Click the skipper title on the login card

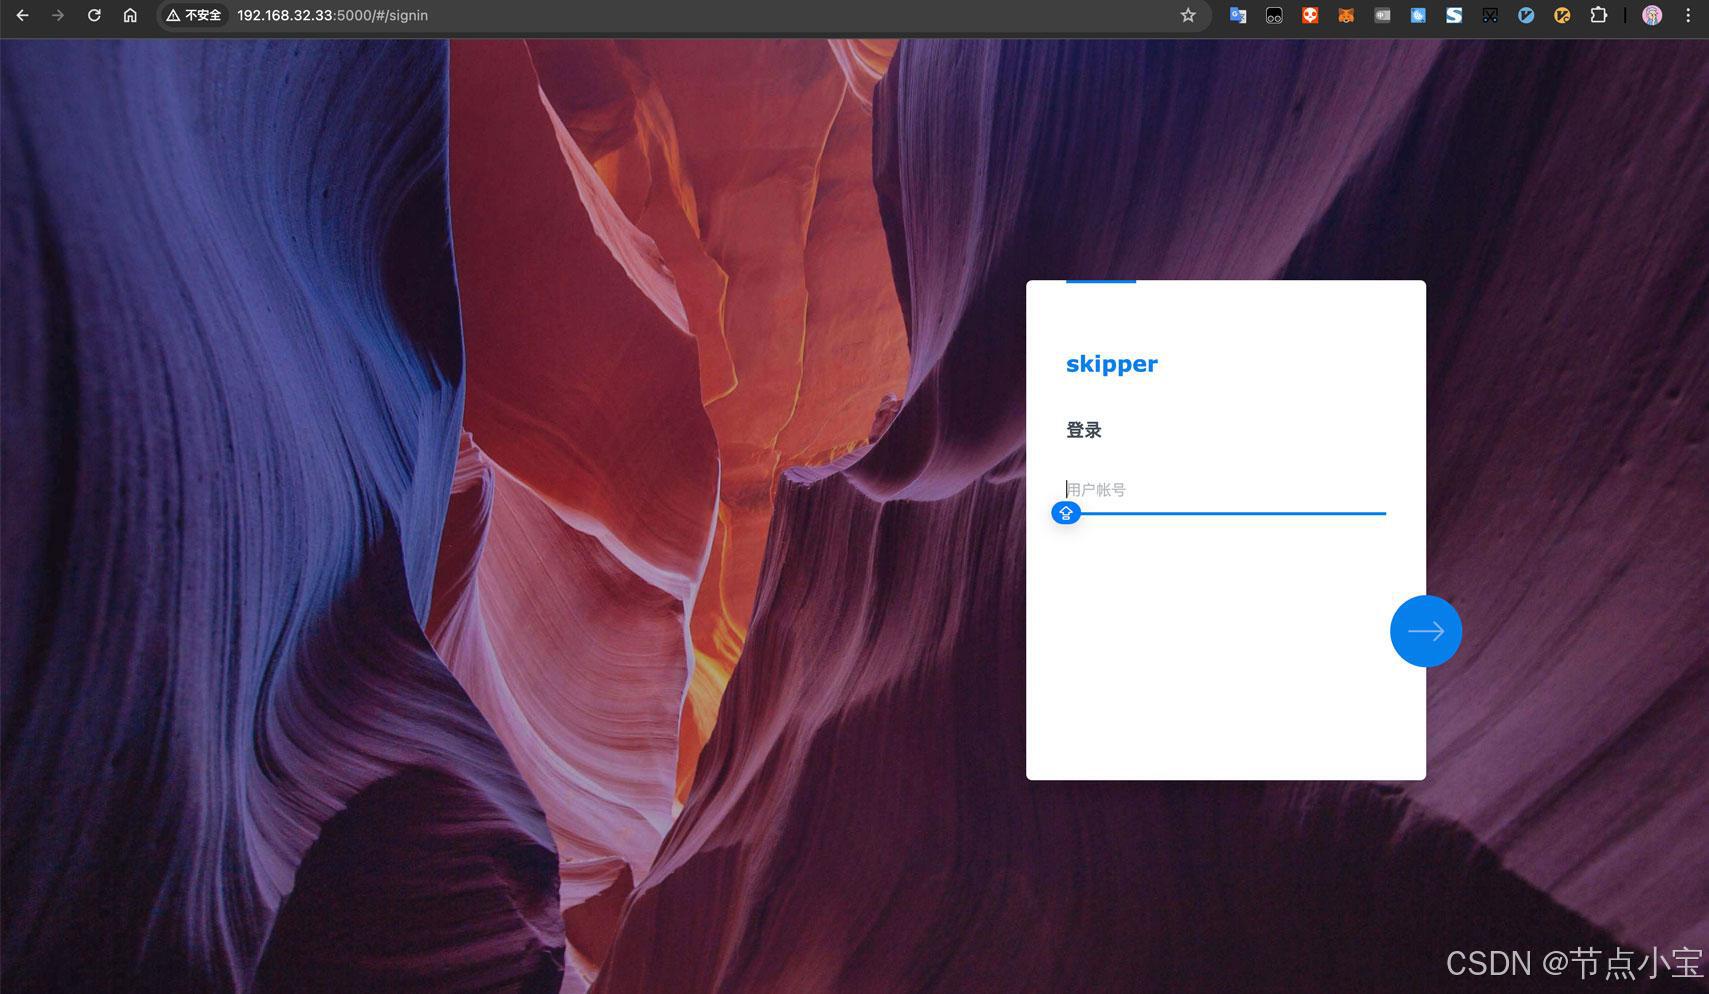[x=1111, y=364]
